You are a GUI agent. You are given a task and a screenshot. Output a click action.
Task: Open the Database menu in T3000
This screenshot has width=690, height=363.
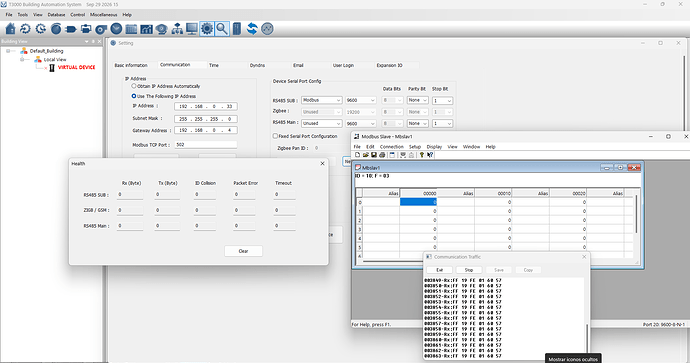56,15
